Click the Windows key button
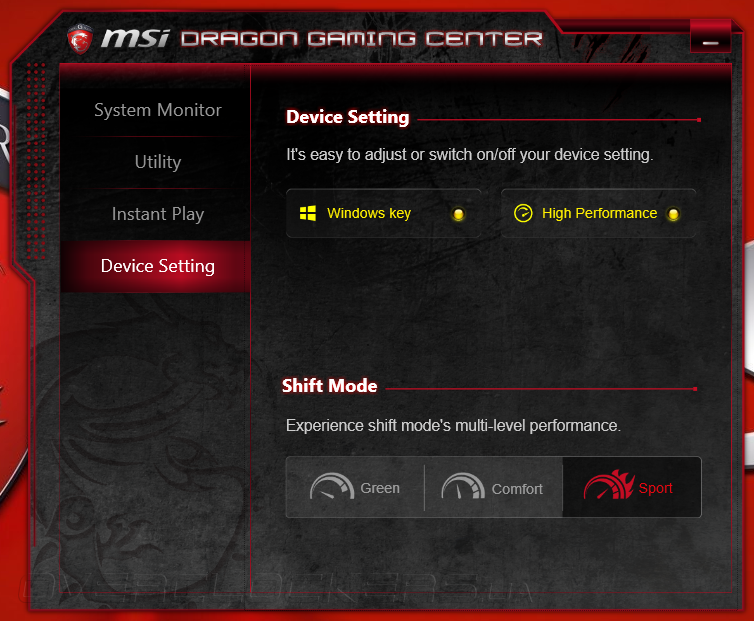The width and height of the screenshot is (754, 621). click(x=383, y=213)
